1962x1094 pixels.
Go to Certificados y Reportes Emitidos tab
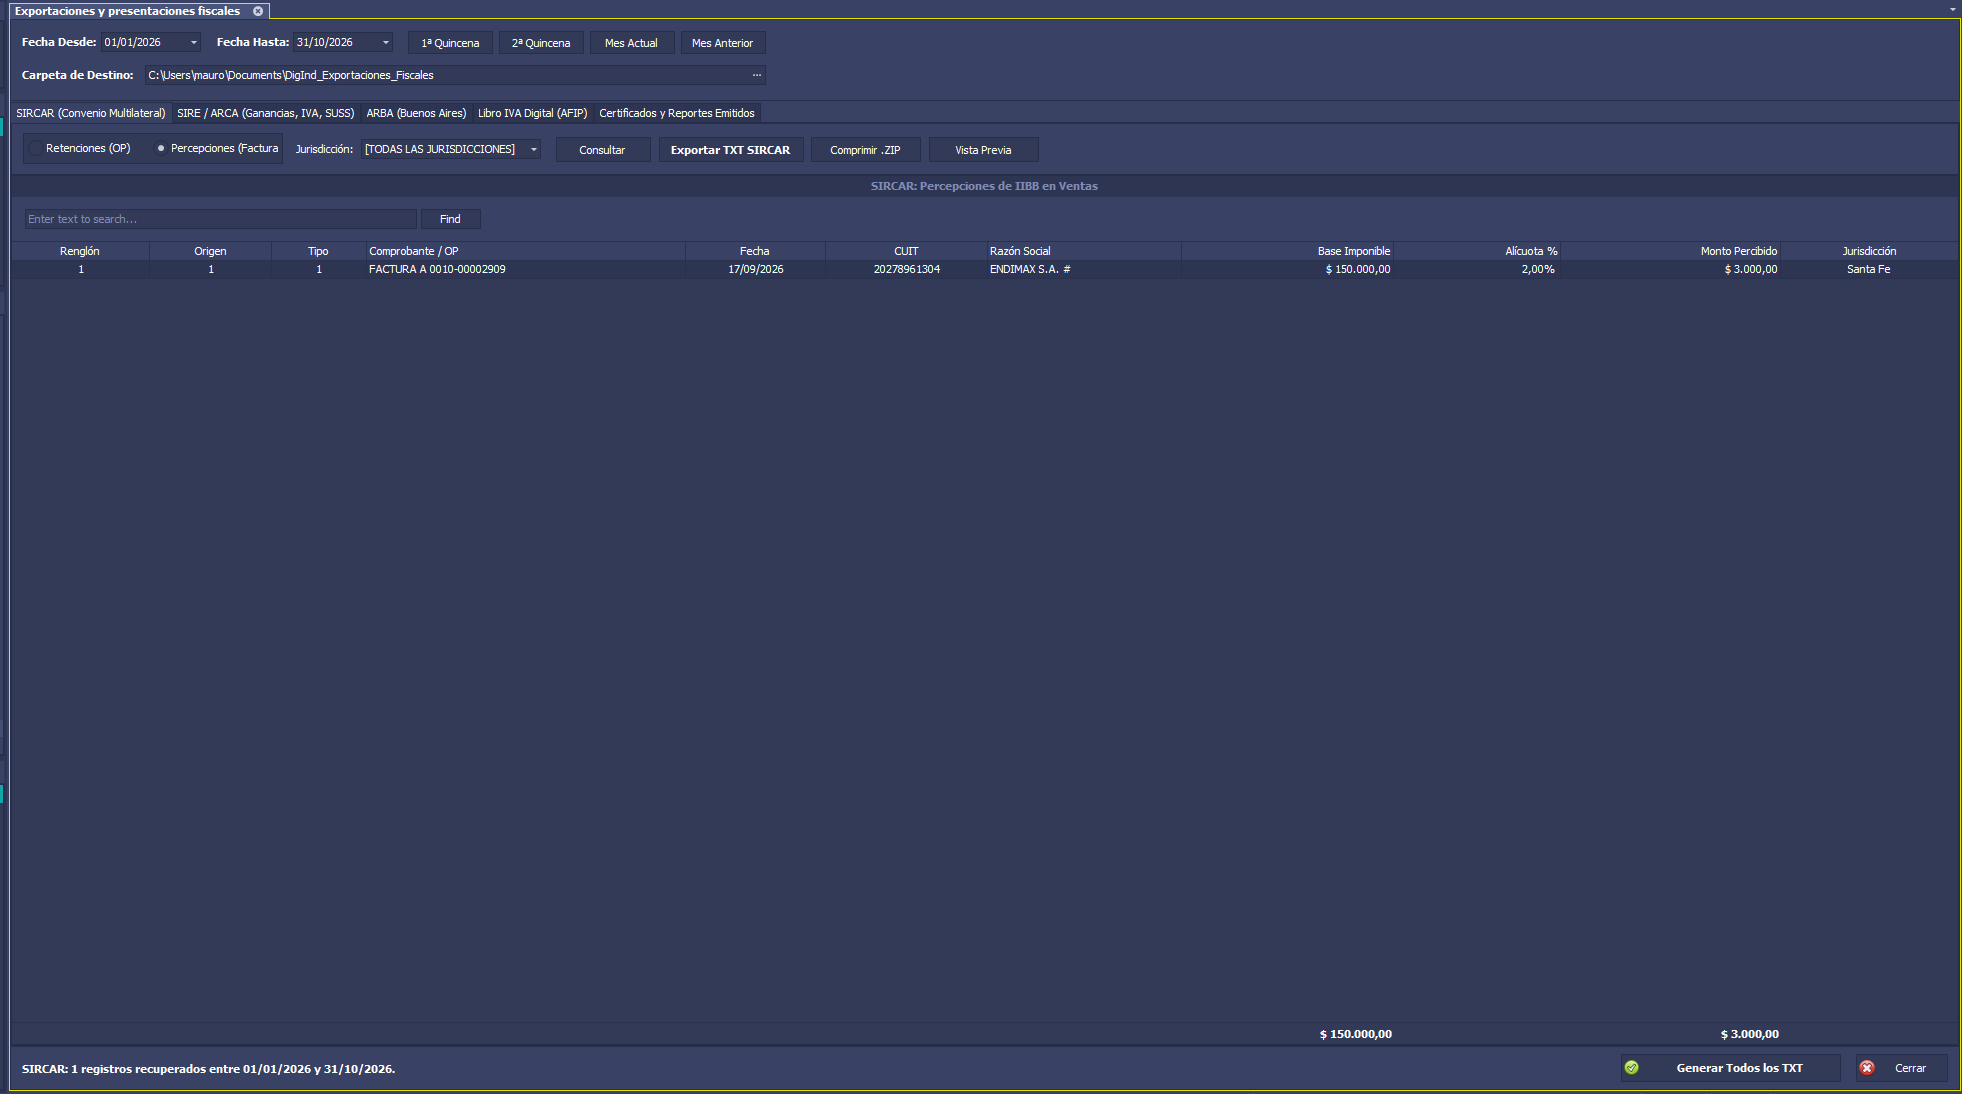pos(677,113)
